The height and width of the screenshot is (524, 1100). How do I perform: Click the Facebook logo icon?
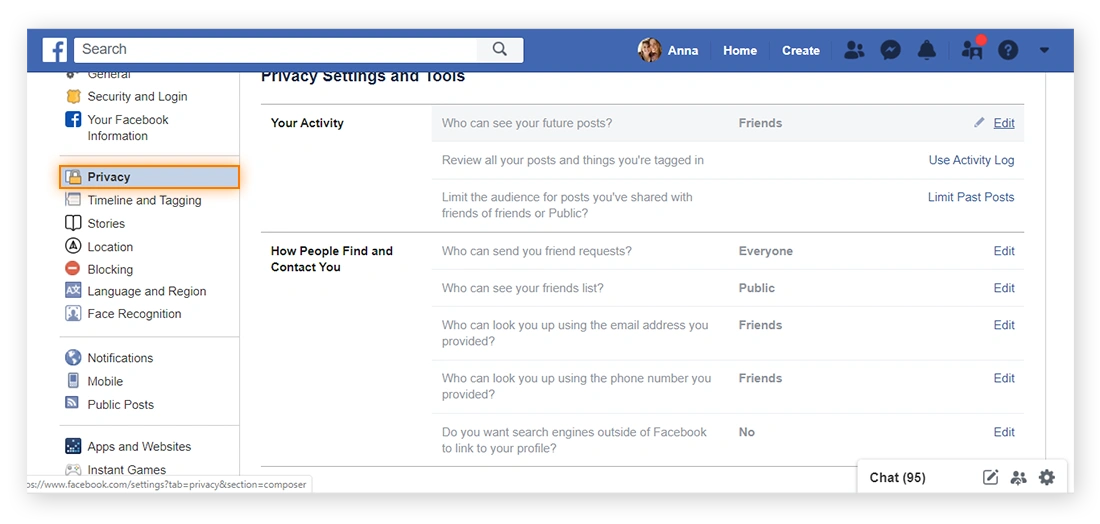pyautogui.click(x=55, y=50)
